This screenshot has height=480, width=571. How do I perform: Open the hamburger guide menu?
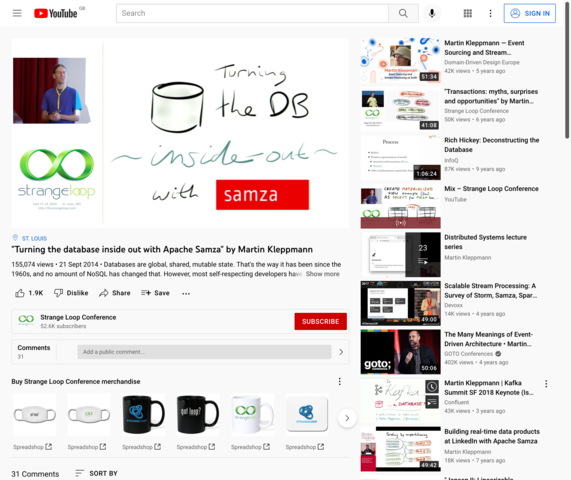click(17, 13)
